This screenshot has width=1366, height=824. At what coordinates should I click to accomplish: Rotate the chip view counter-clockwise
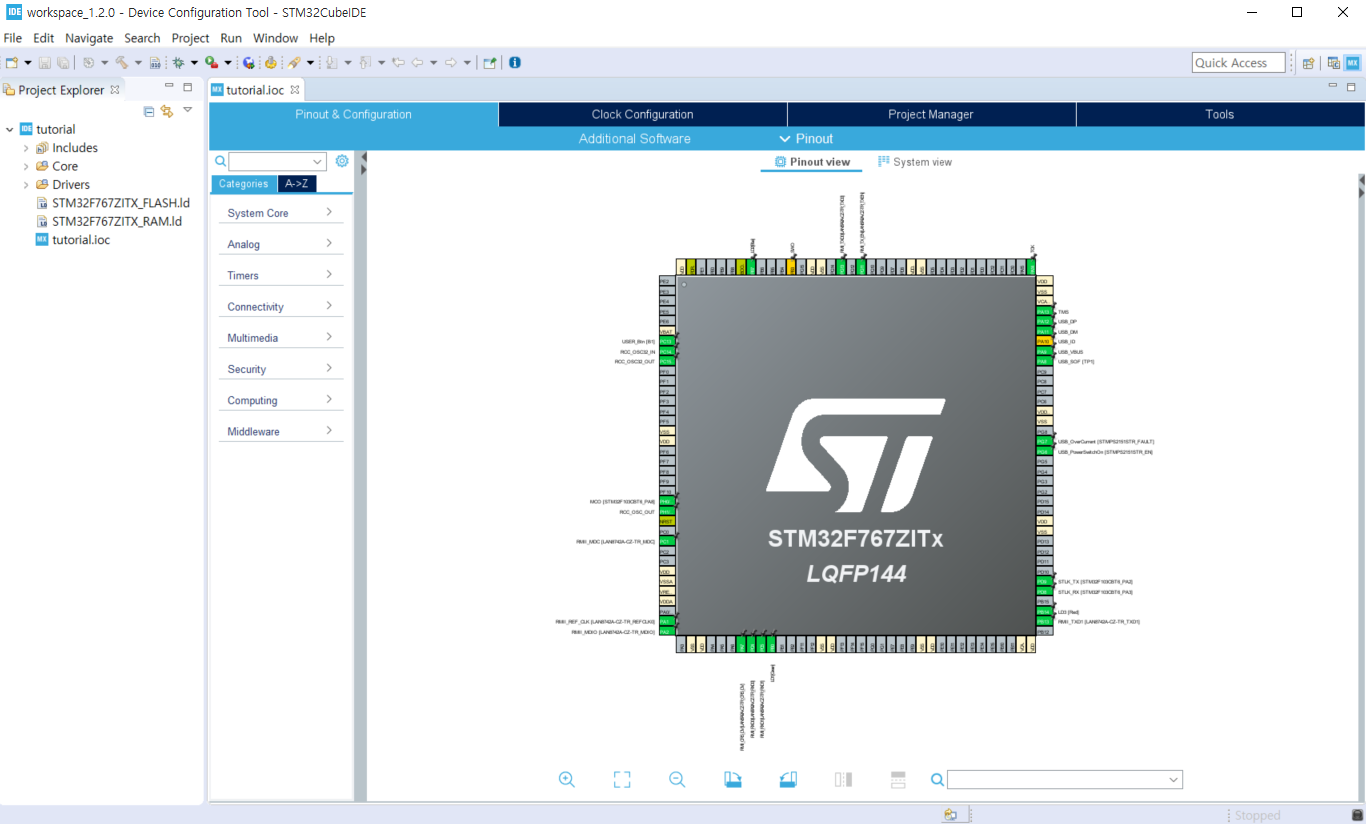click(788, 779)
